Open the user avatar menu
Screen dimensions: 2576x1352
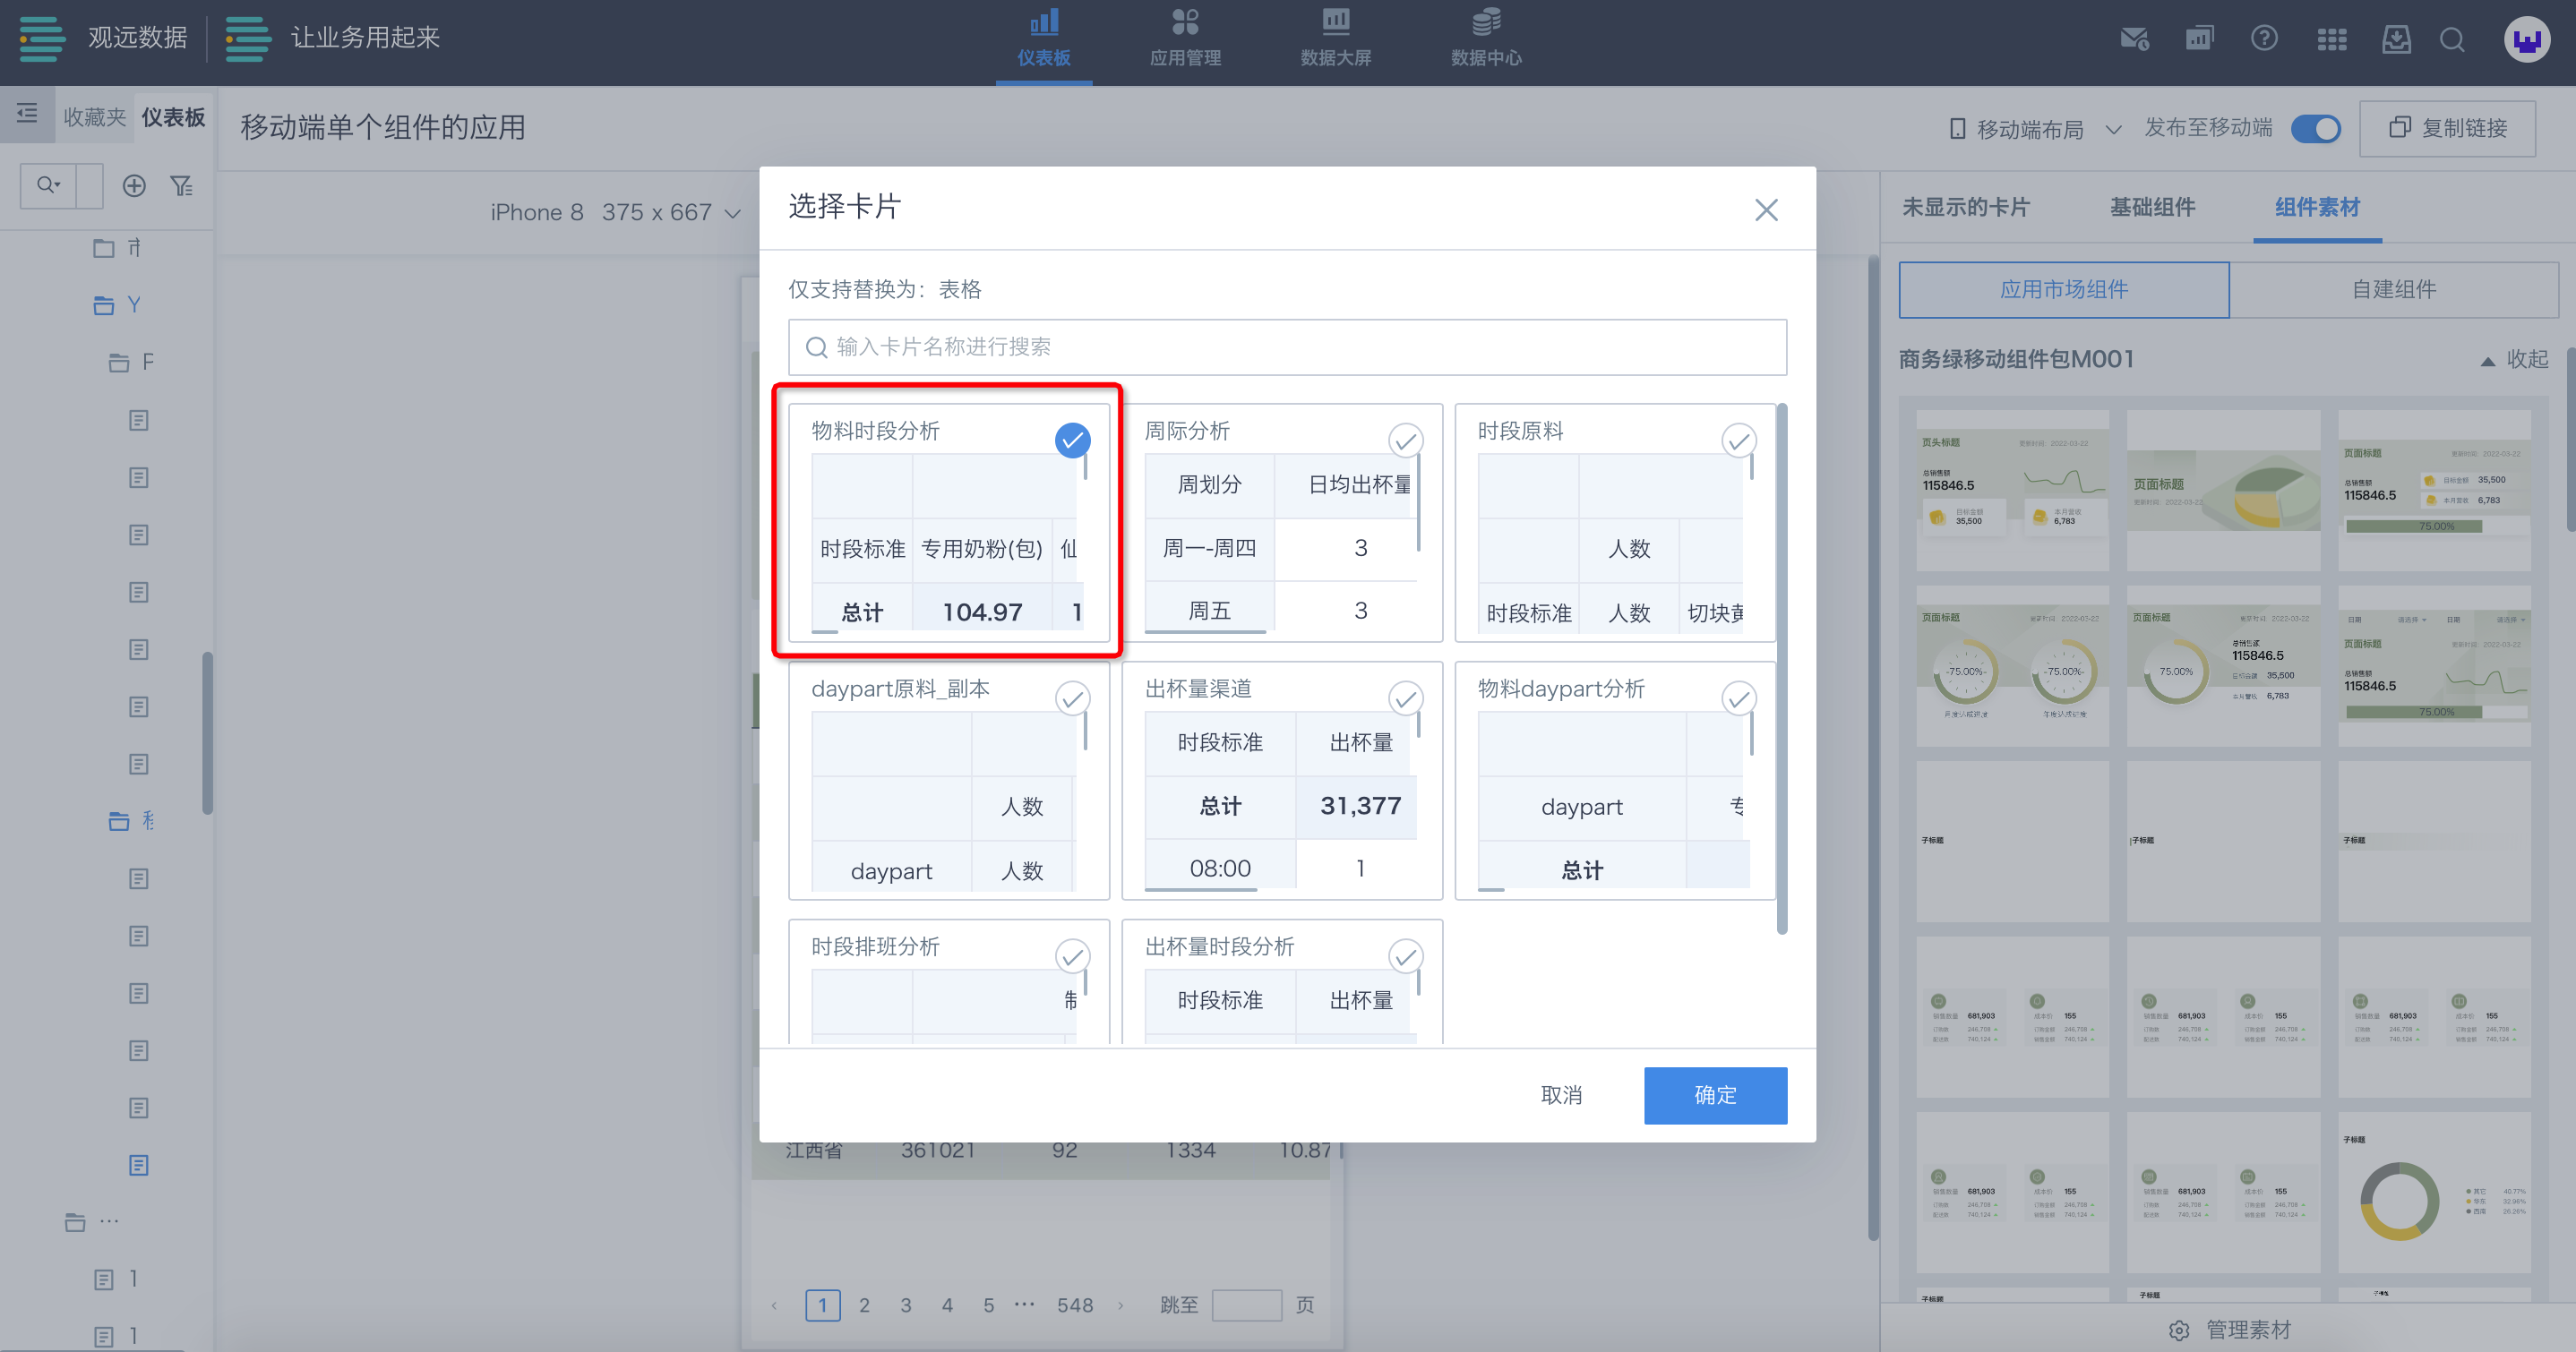click(x=2527, y=39)
